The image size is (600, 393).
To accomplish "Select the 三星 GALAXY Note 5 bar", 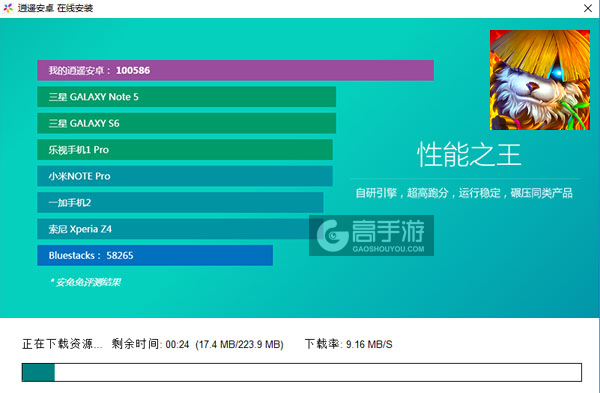I will click(187, 97).
